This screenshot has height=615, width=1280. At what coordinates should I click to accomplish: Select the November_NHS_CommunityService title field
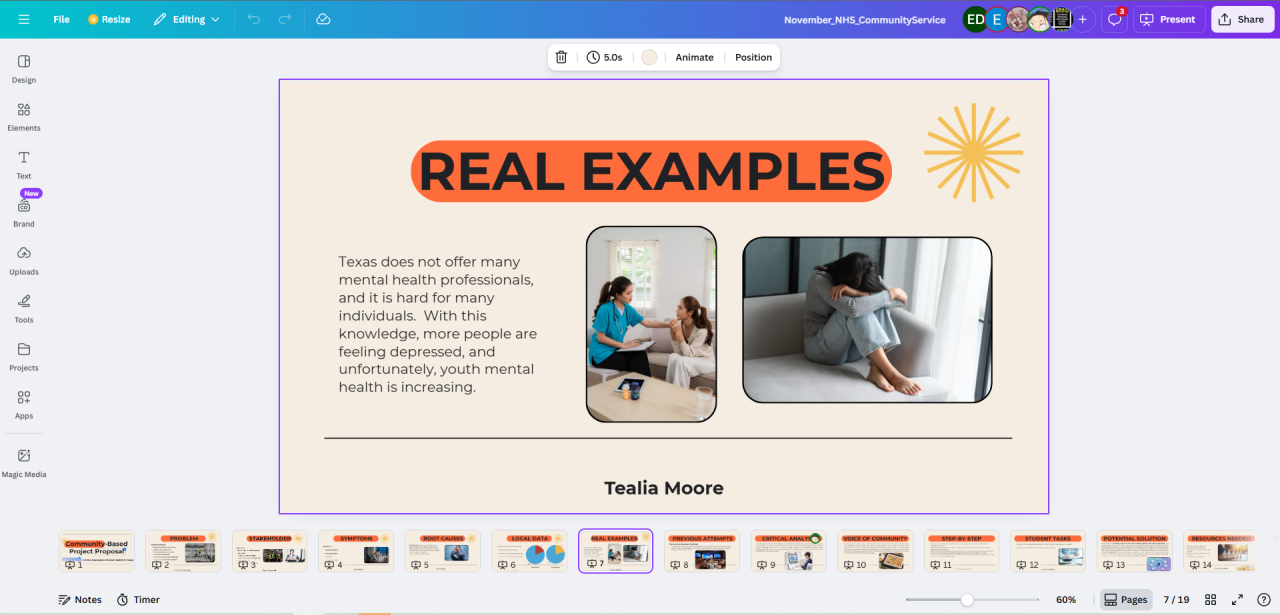point(865,19)
